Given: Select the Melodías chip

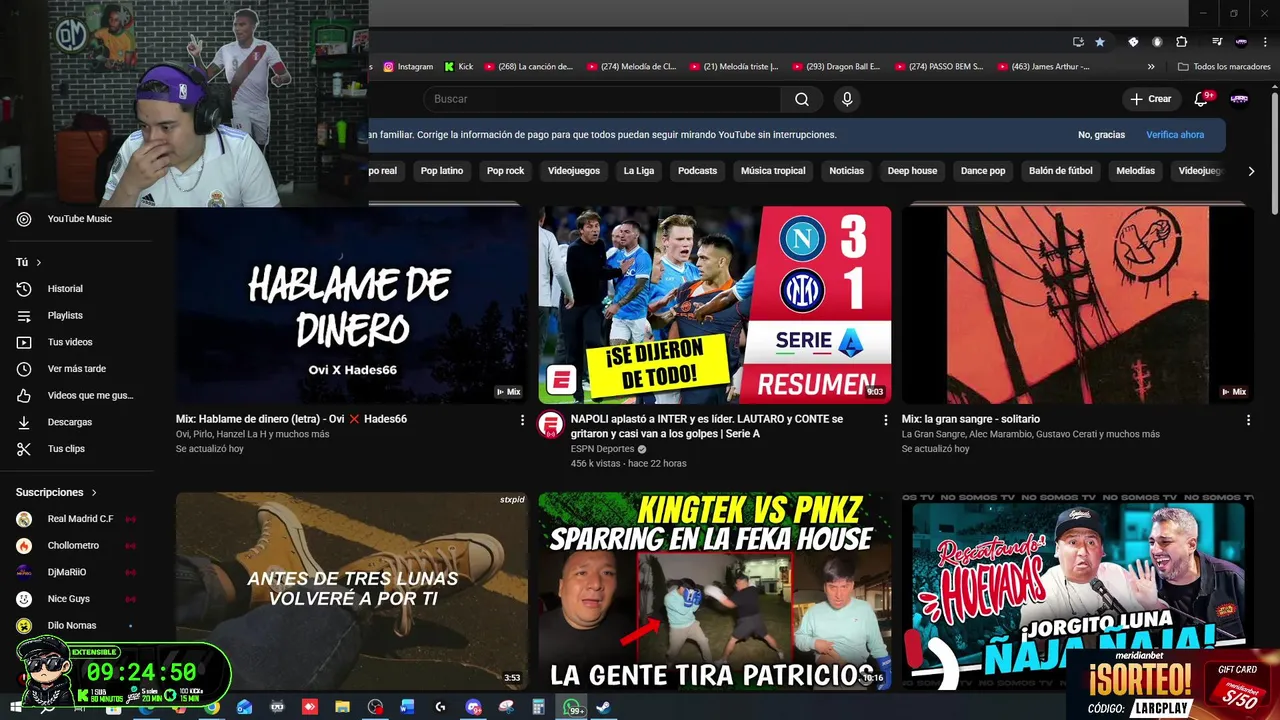Looking at the screenshot, I should point(1135,171).
